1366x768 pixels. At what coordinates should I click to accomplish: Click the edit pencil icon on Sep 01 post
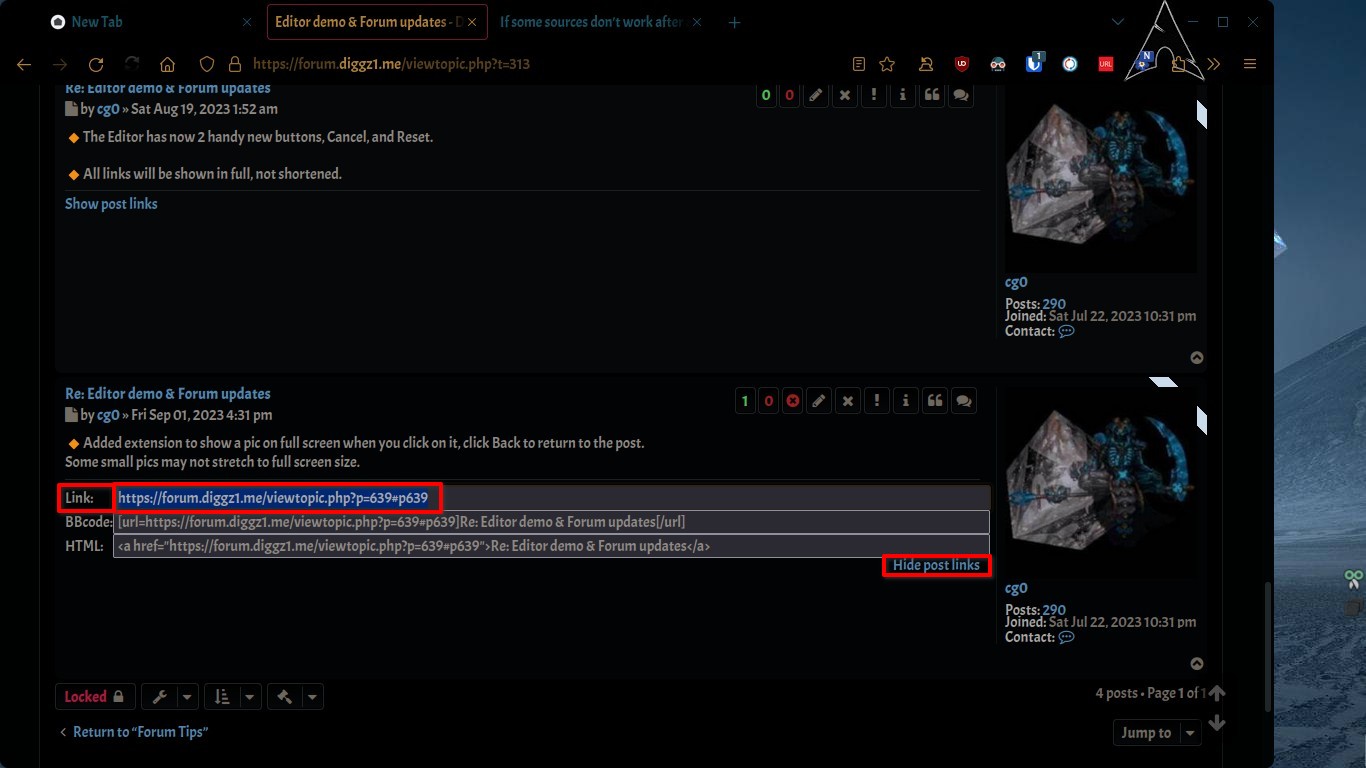(819, 401)
